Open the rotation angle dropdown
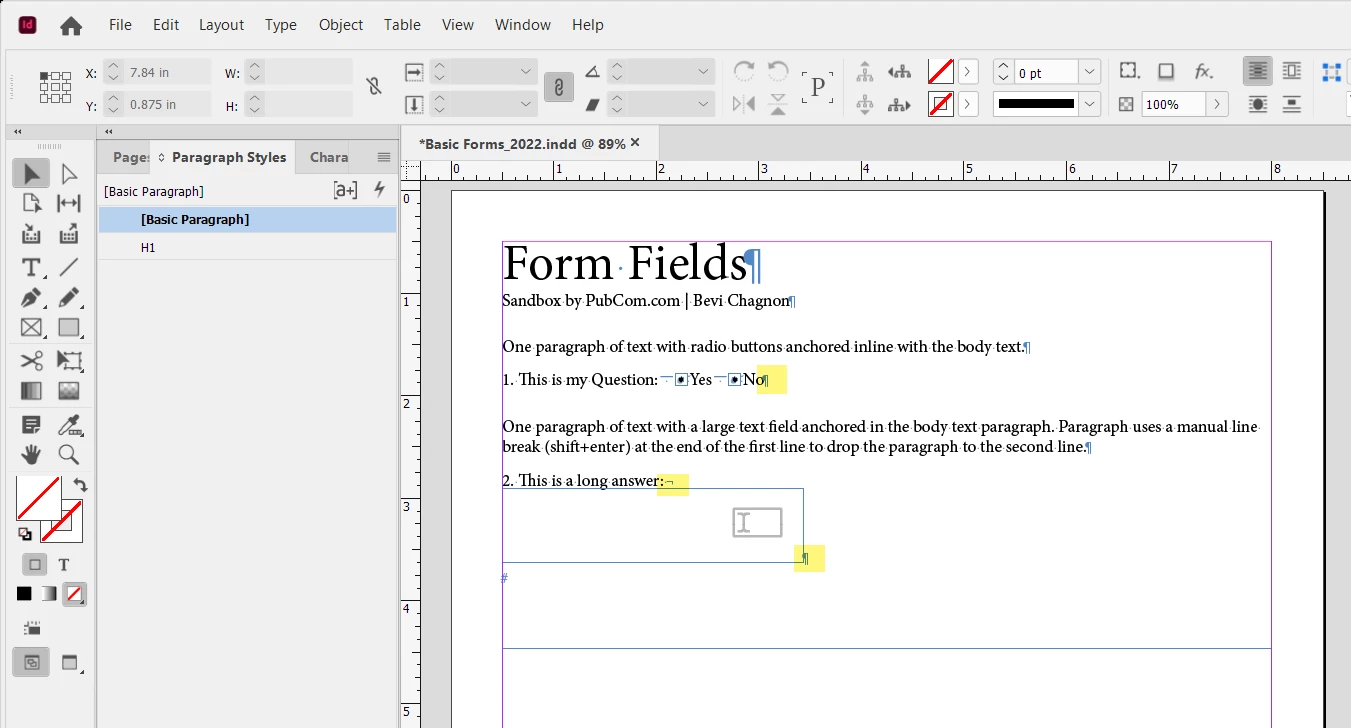The image size is (1351, 728). click(705, 72)
